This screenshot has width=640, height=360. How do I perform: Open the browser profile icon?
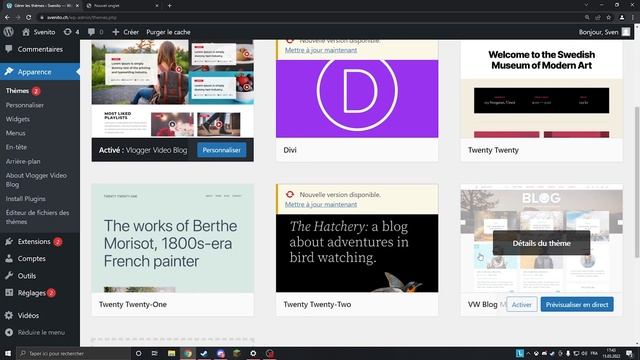pos(622,18)
